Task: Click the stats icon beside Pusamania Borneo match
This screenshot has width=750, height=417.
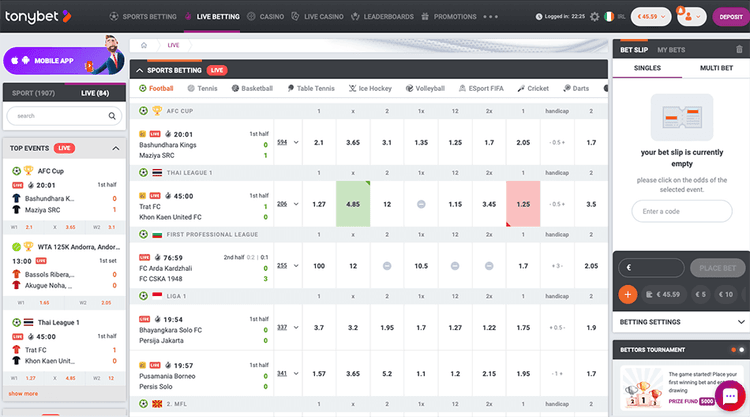Action: (x=143, y=365)
